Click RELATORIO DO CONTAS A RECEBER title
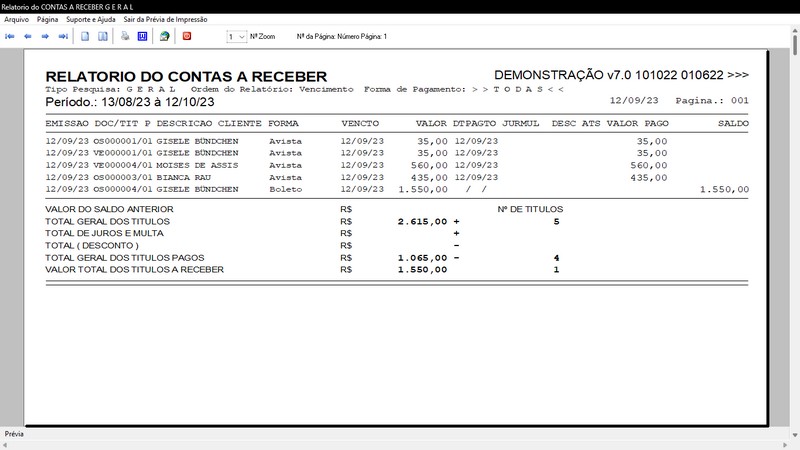This screenshot has height=450, width=800. point(186,77)
